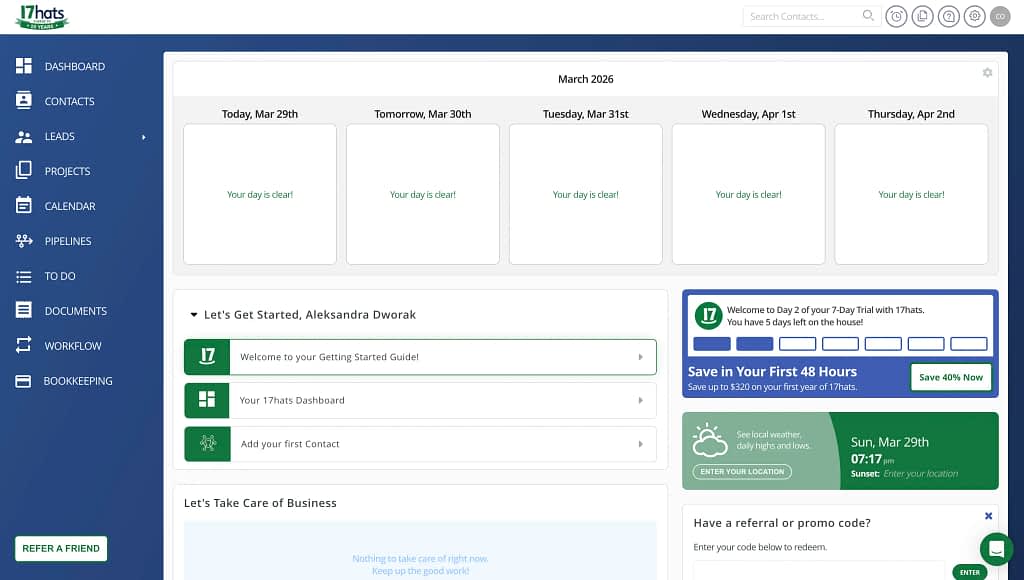Click the Enter Your Location button
The width and height of the screenshot is (1024, 580).
pyautogui.click(x=742, y=472)
